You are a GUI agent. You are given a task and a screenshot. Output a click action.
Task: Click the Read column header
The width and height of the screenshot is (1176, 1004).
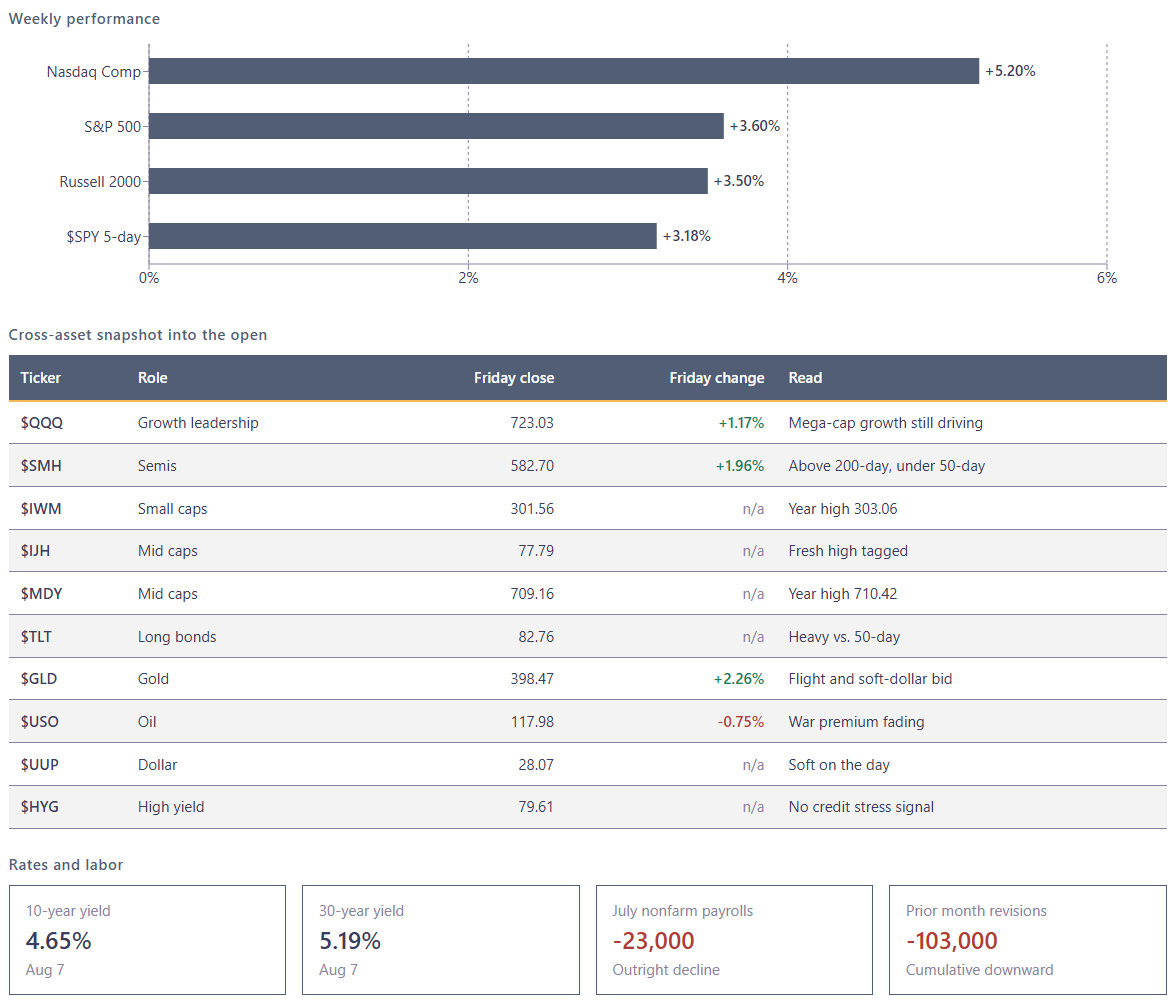tap(805, 378)
